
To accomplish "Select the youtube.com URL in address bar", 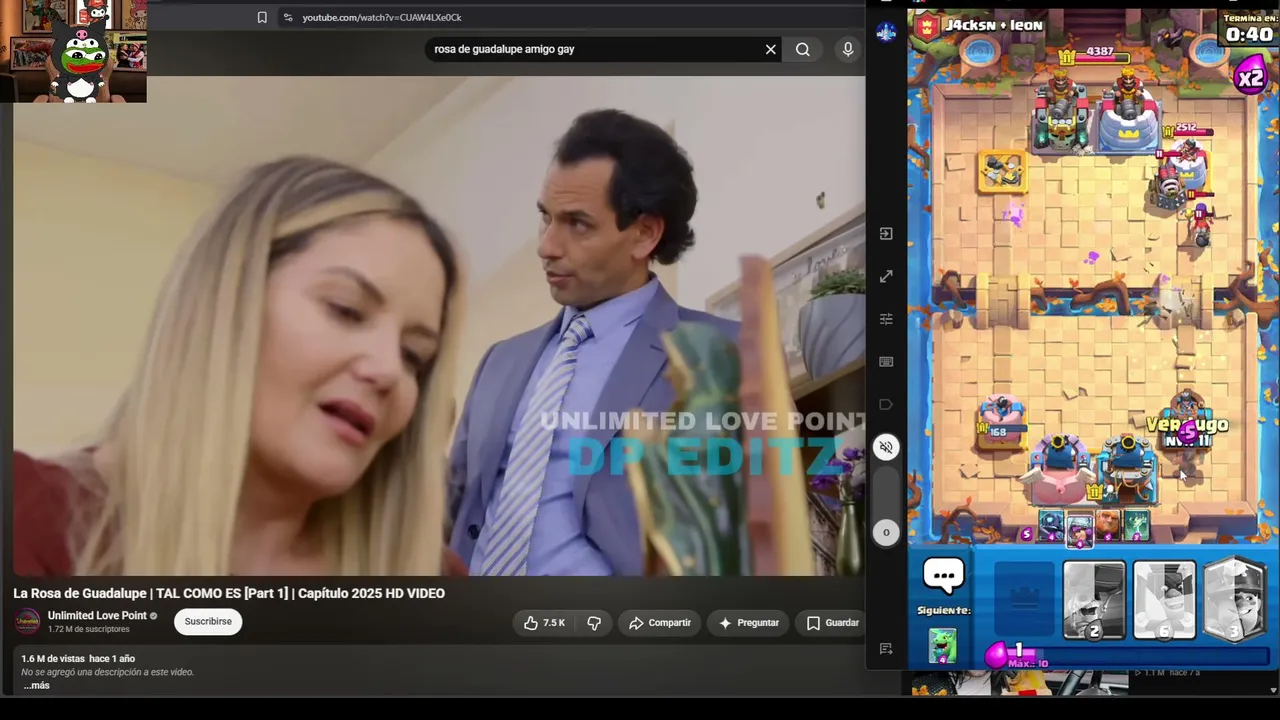I will pos(382,17).
